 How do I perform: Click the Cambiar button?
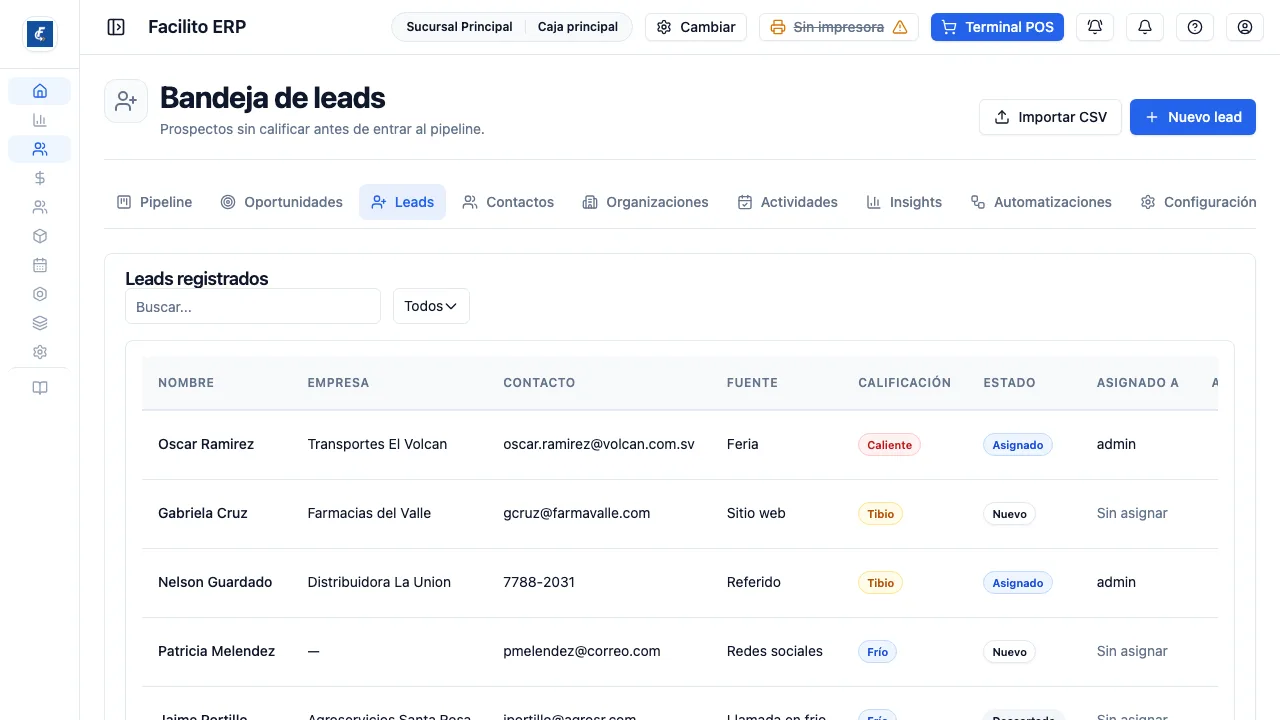[x=696, y=27]
